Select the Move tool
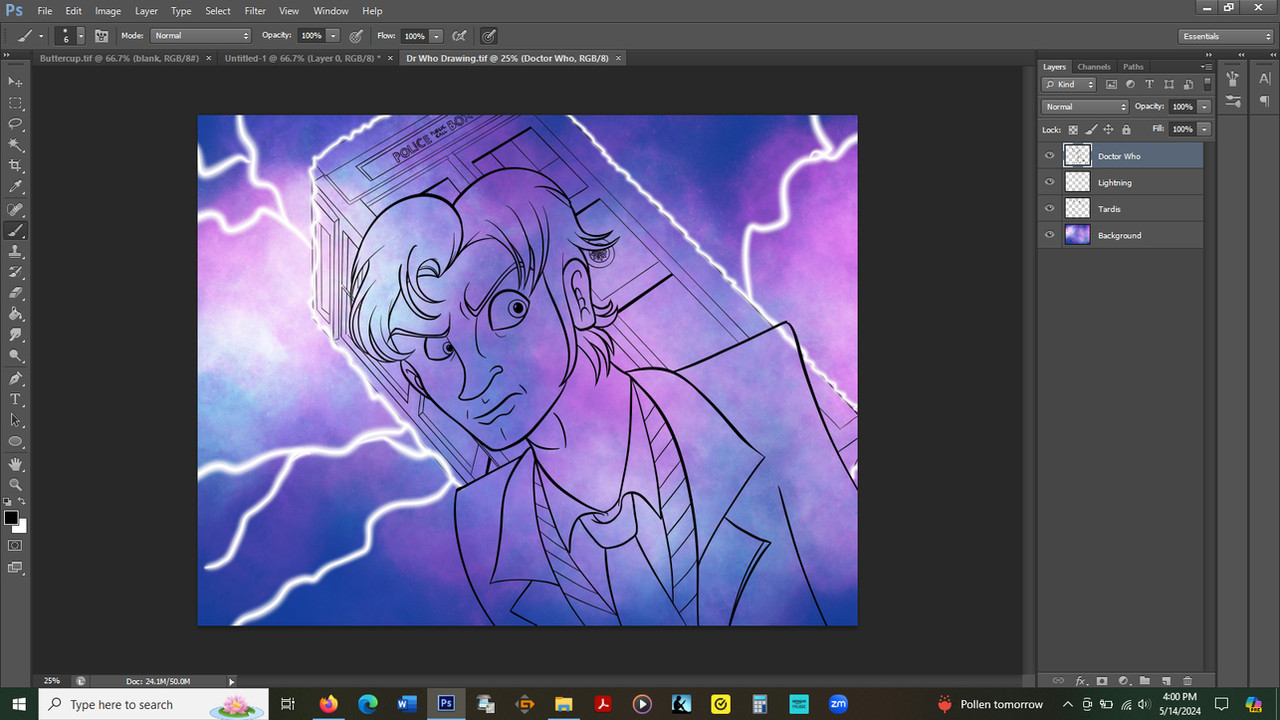Screen dimensions: 1280x720 click(x=15, y=81)
